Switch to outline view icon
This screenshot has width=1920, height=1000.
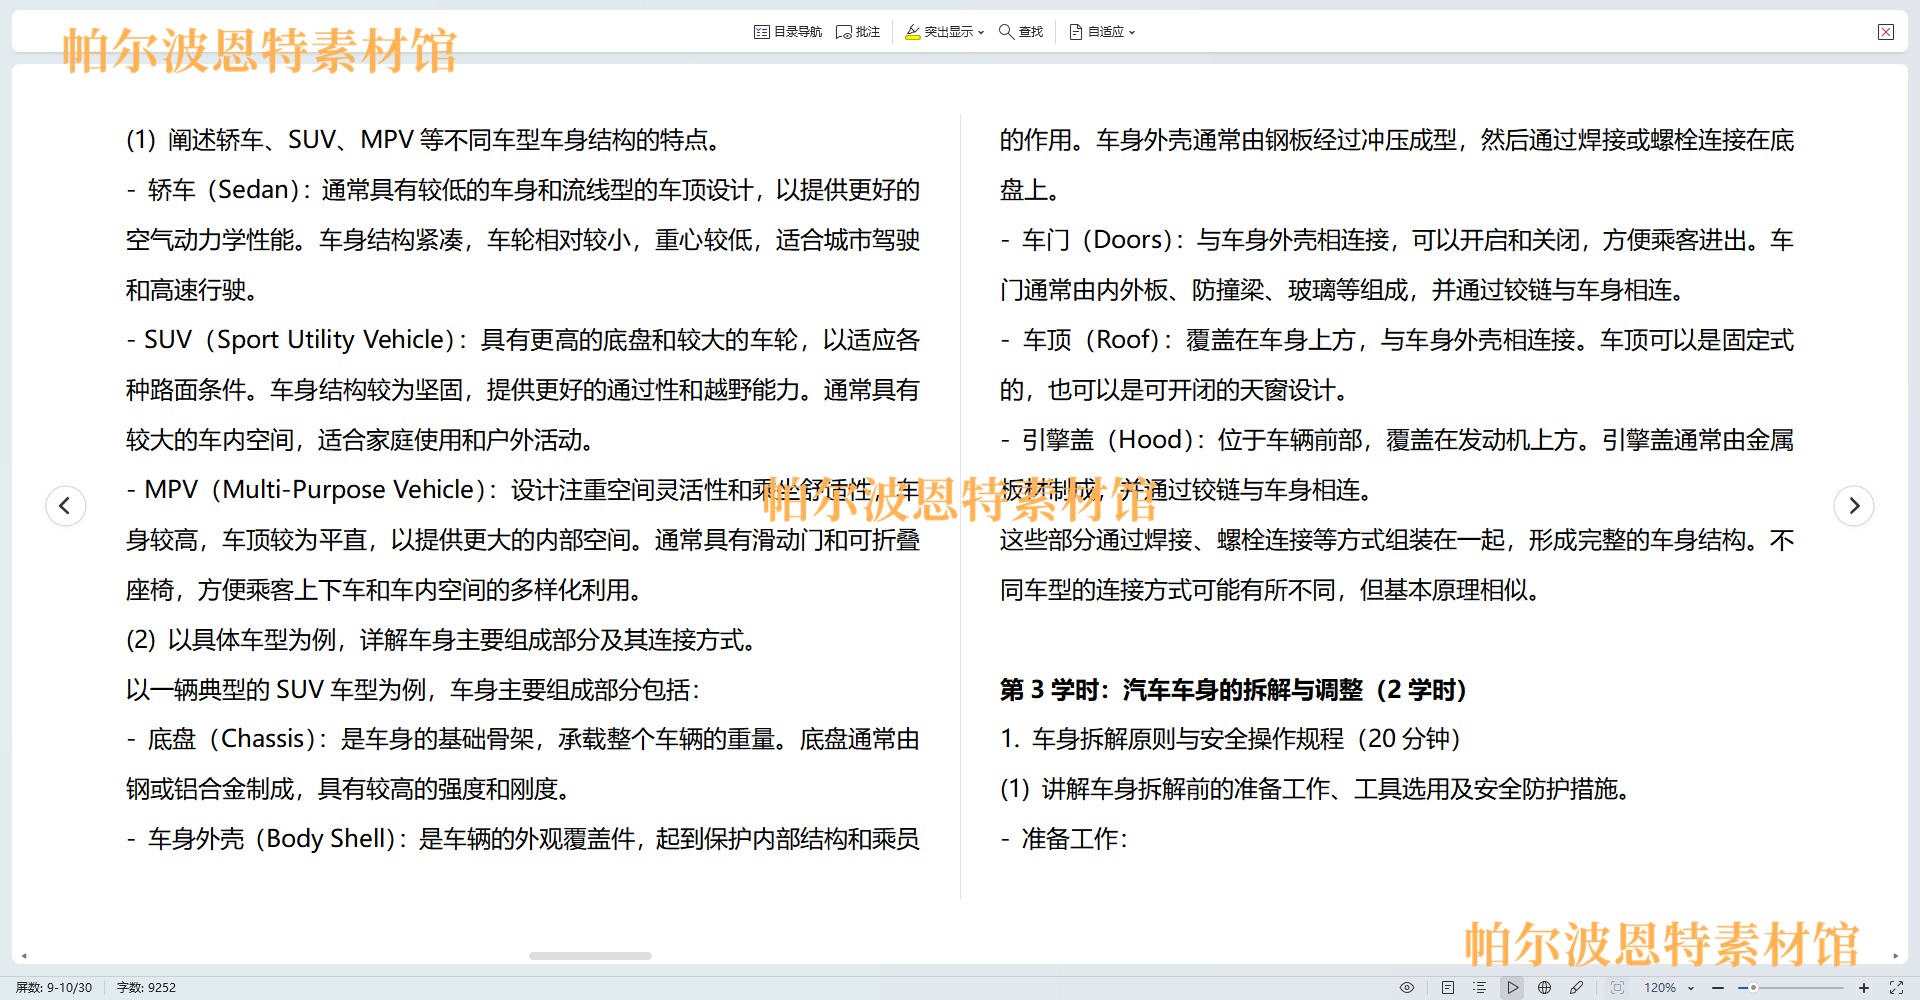[1479, 987]
